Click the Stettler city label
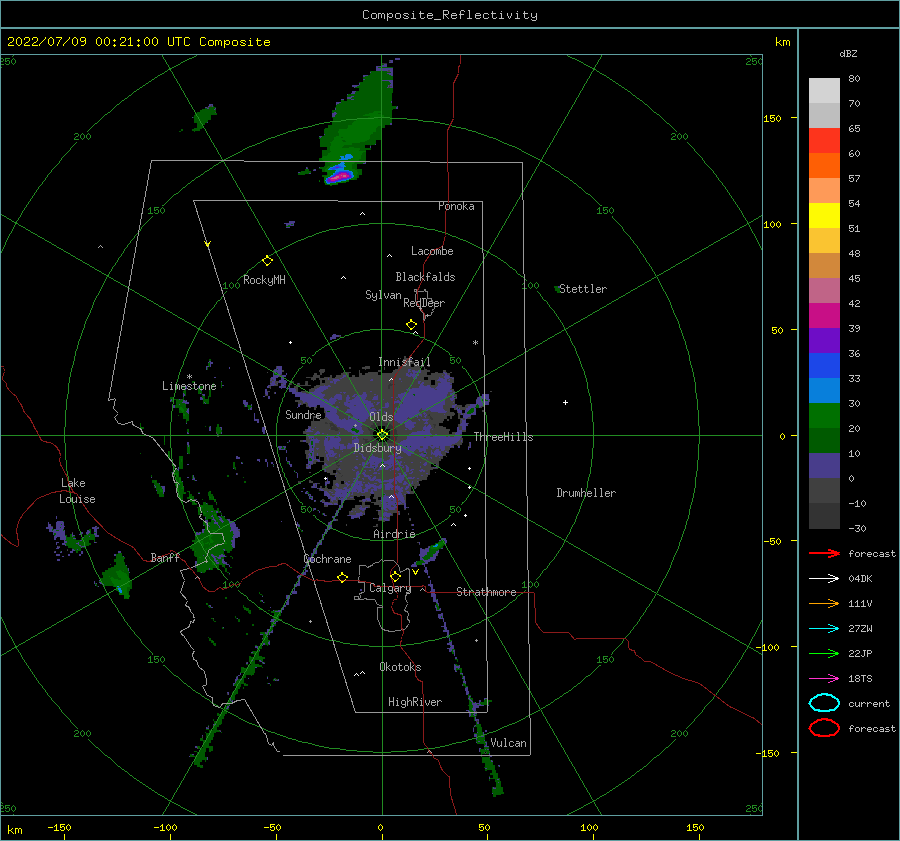Screen dimensions: 900x841 coord(583,289)
